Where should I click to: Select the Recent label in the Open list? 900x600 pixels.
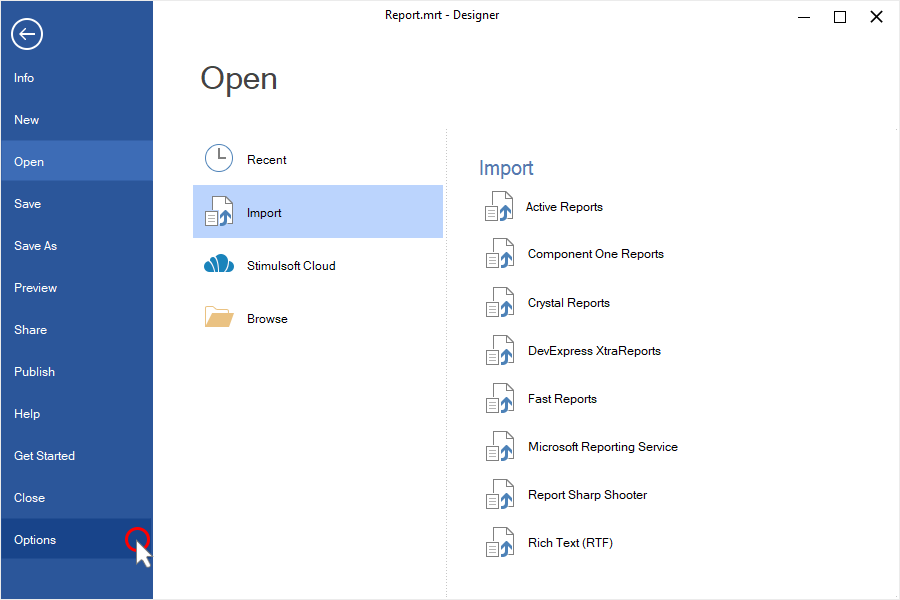[266, 160]
